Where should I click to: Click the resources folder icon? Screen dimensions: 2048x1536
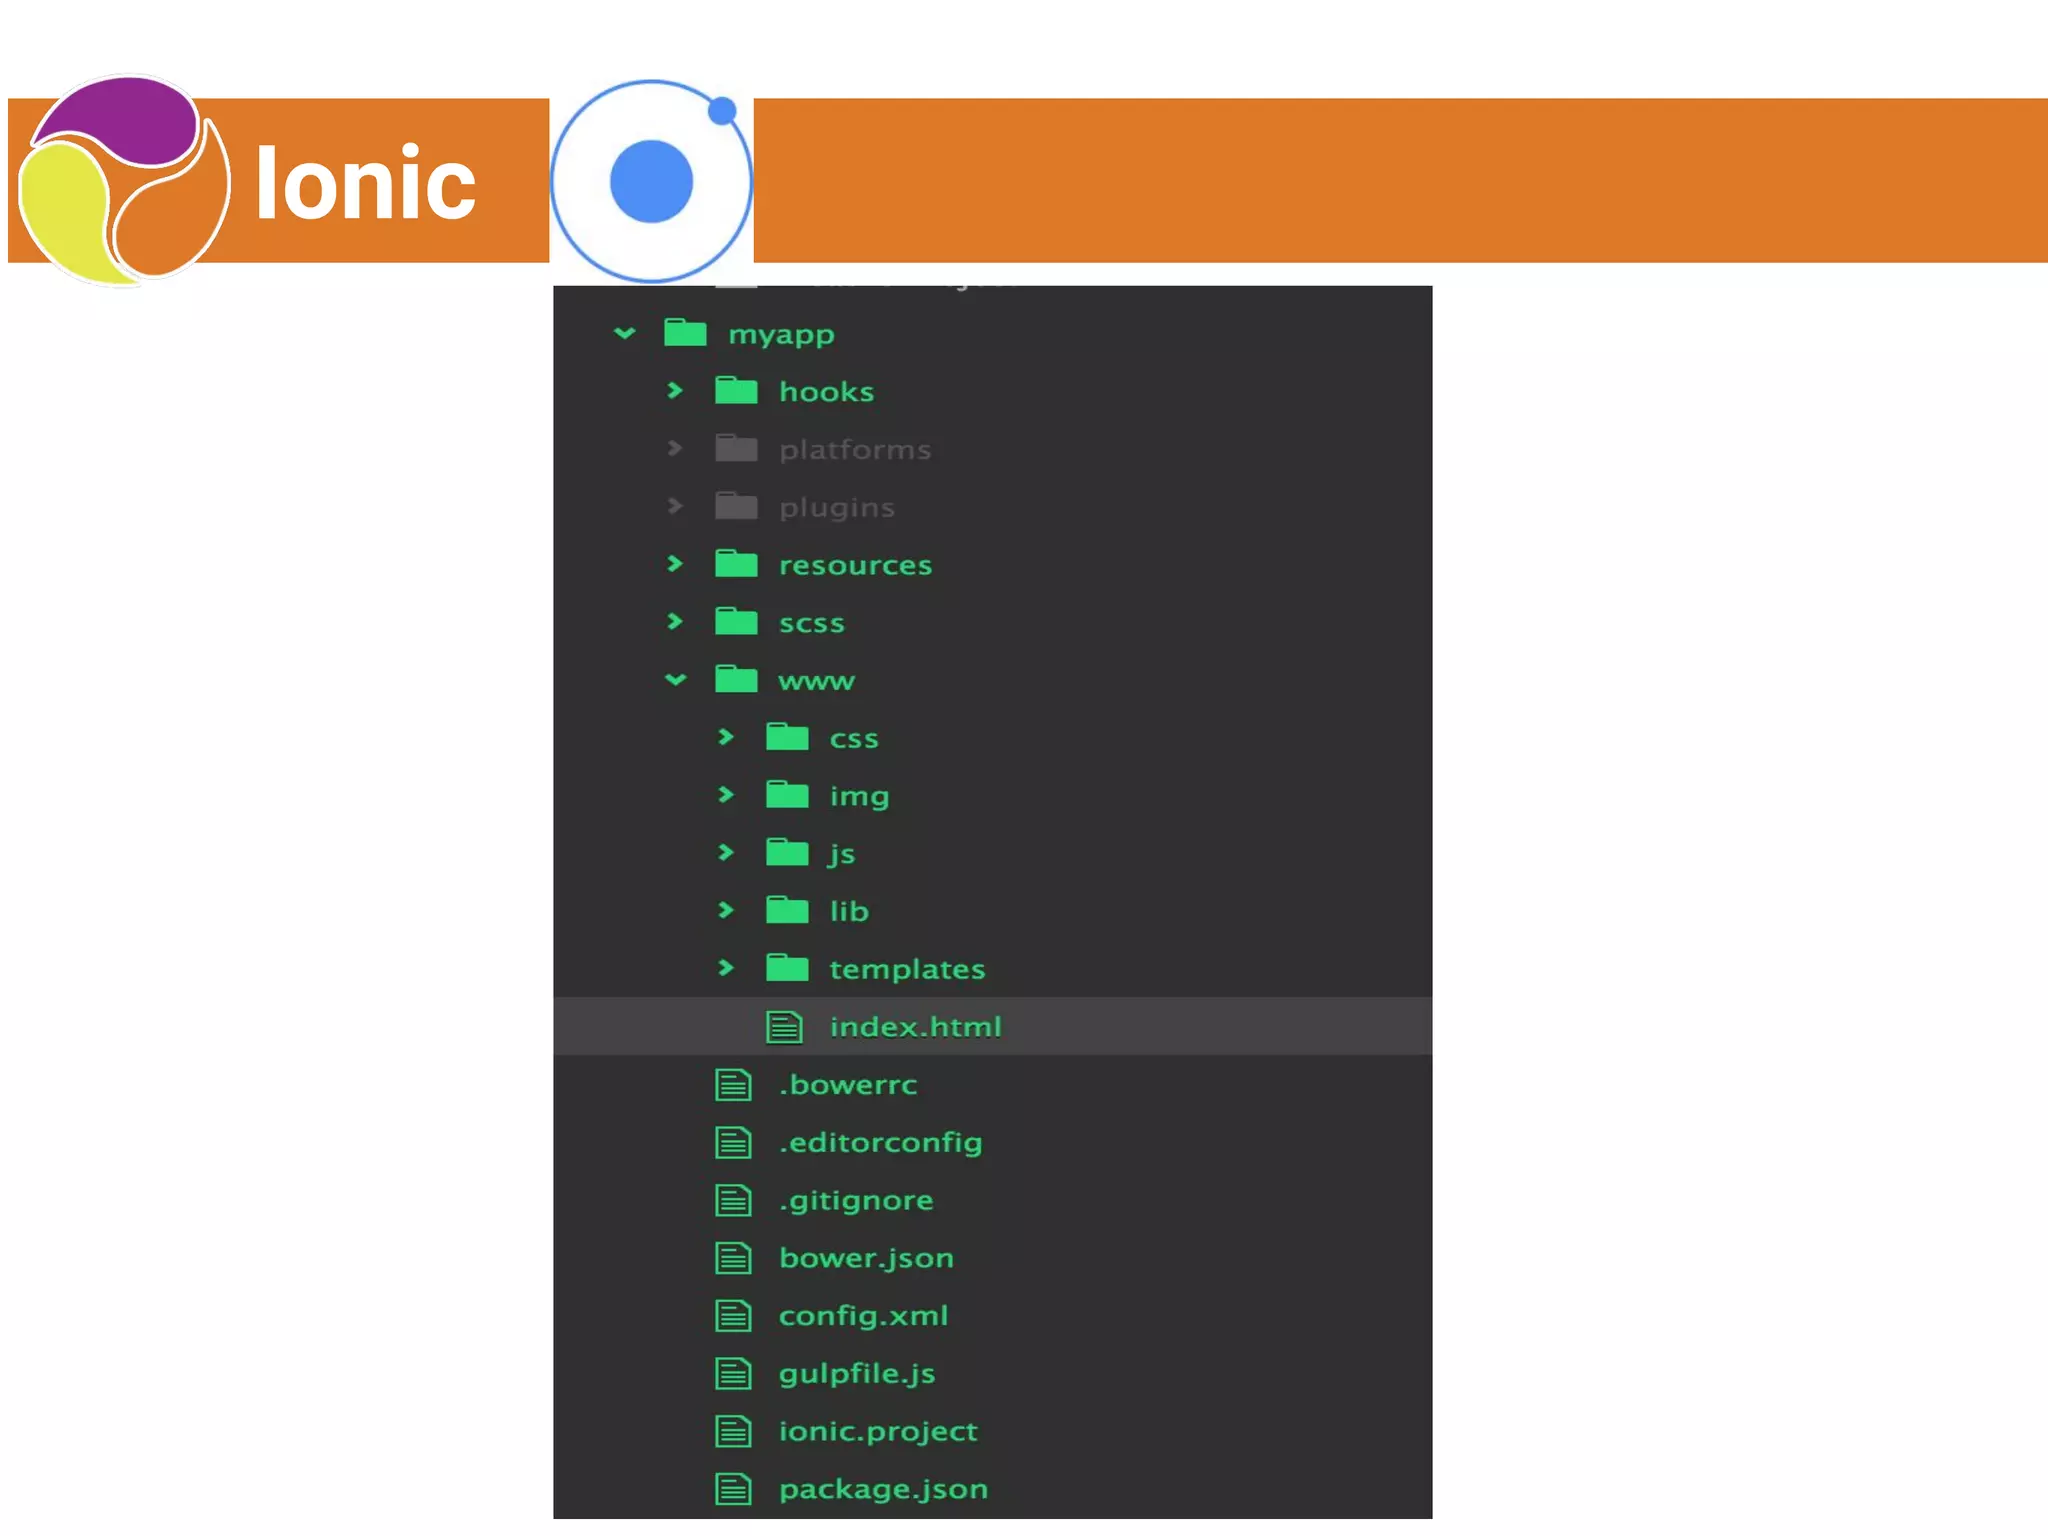click(x=737, y=564)
